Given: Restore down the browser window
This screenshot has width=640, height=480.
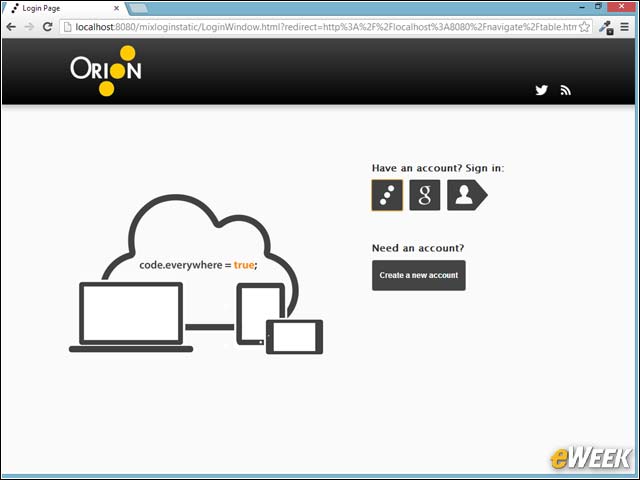Looking at the screenshot, I should [598, 7].
